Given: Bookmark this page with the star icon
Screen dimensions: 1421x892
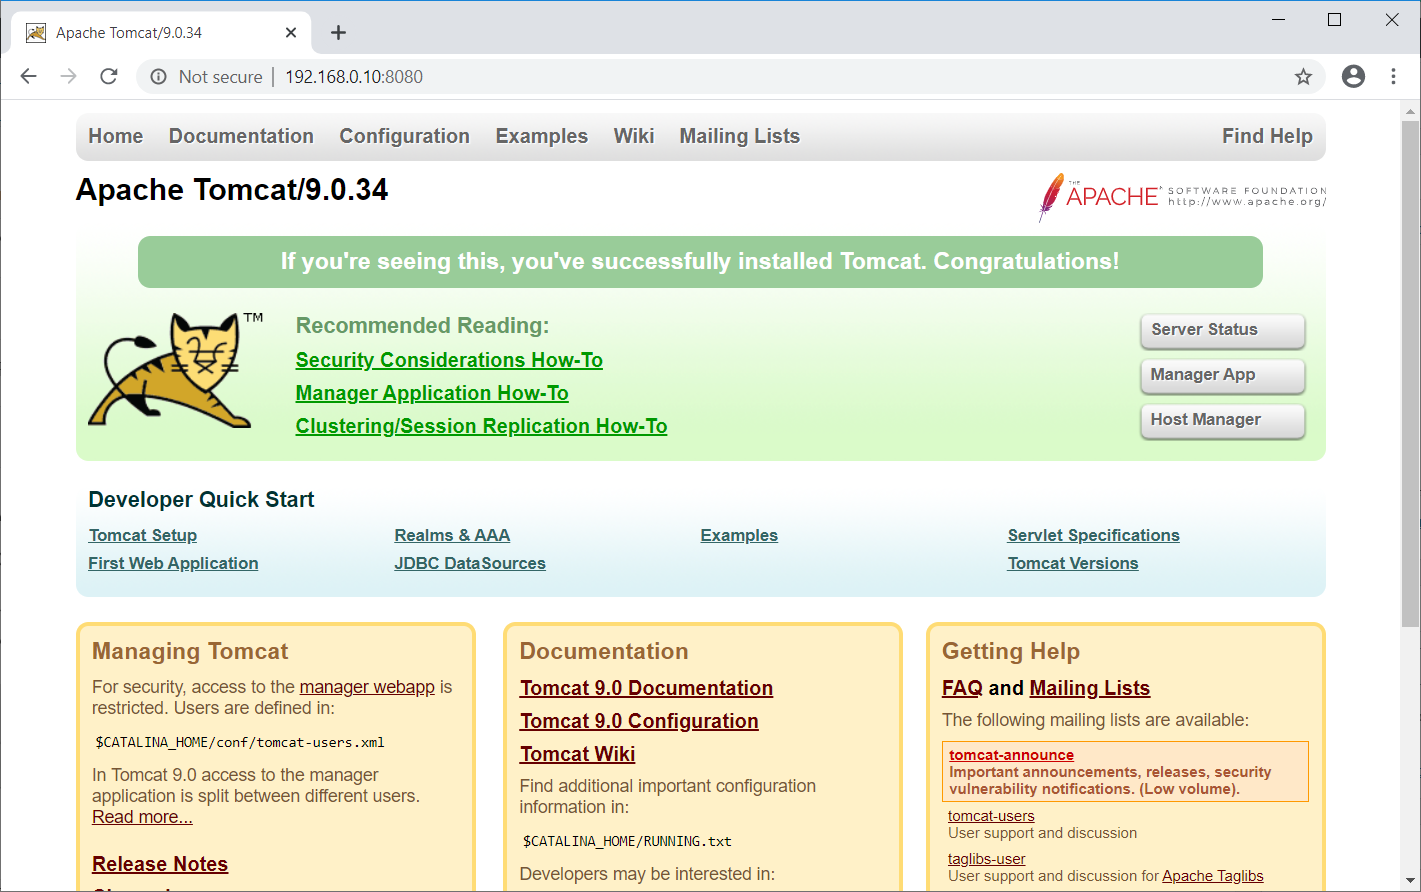Looking at the screenshot, I should click(1303, 77).
